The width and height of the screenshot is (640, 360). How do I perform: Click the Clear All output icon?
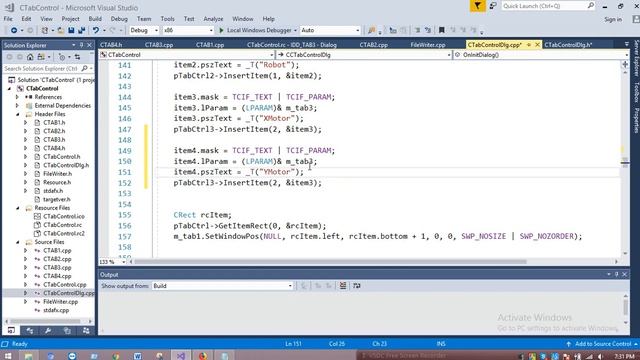(x=343, y=286)
